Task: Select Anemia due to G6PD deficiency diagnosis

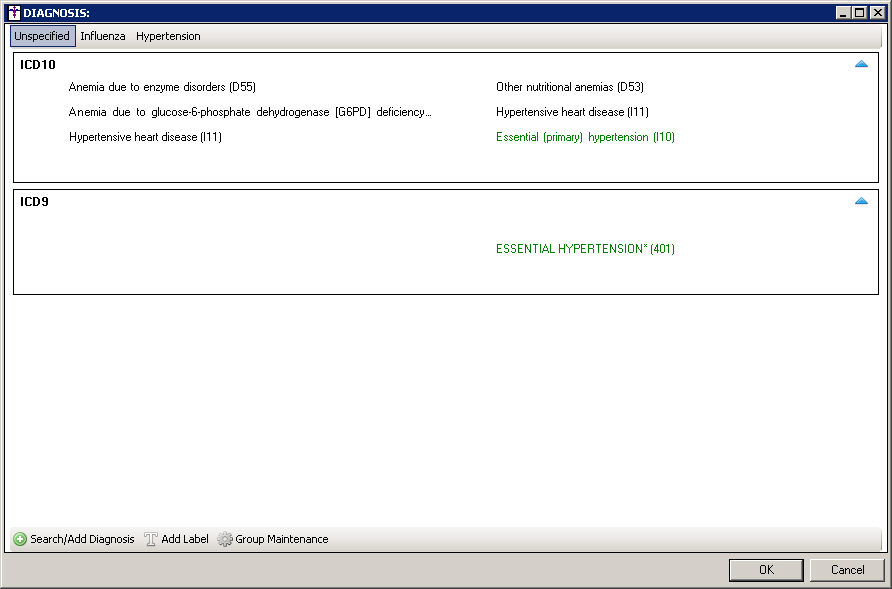Action: tap(250, 112)
